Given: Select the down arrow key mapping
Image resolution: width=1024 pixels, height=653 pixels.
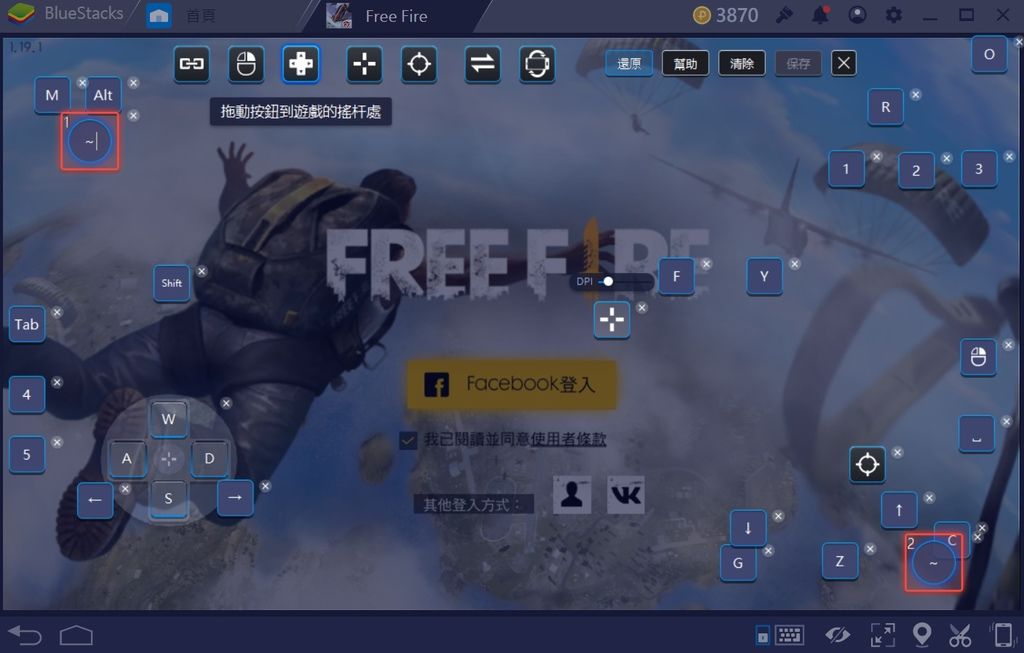Looking at the screenshot, I should 748,528.
